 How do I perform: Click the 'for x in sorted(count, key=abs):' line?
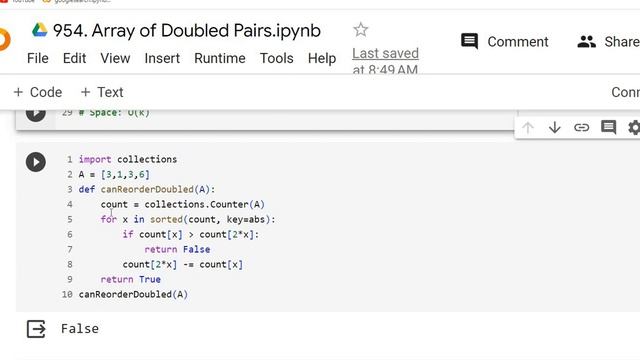coord(188,219)
